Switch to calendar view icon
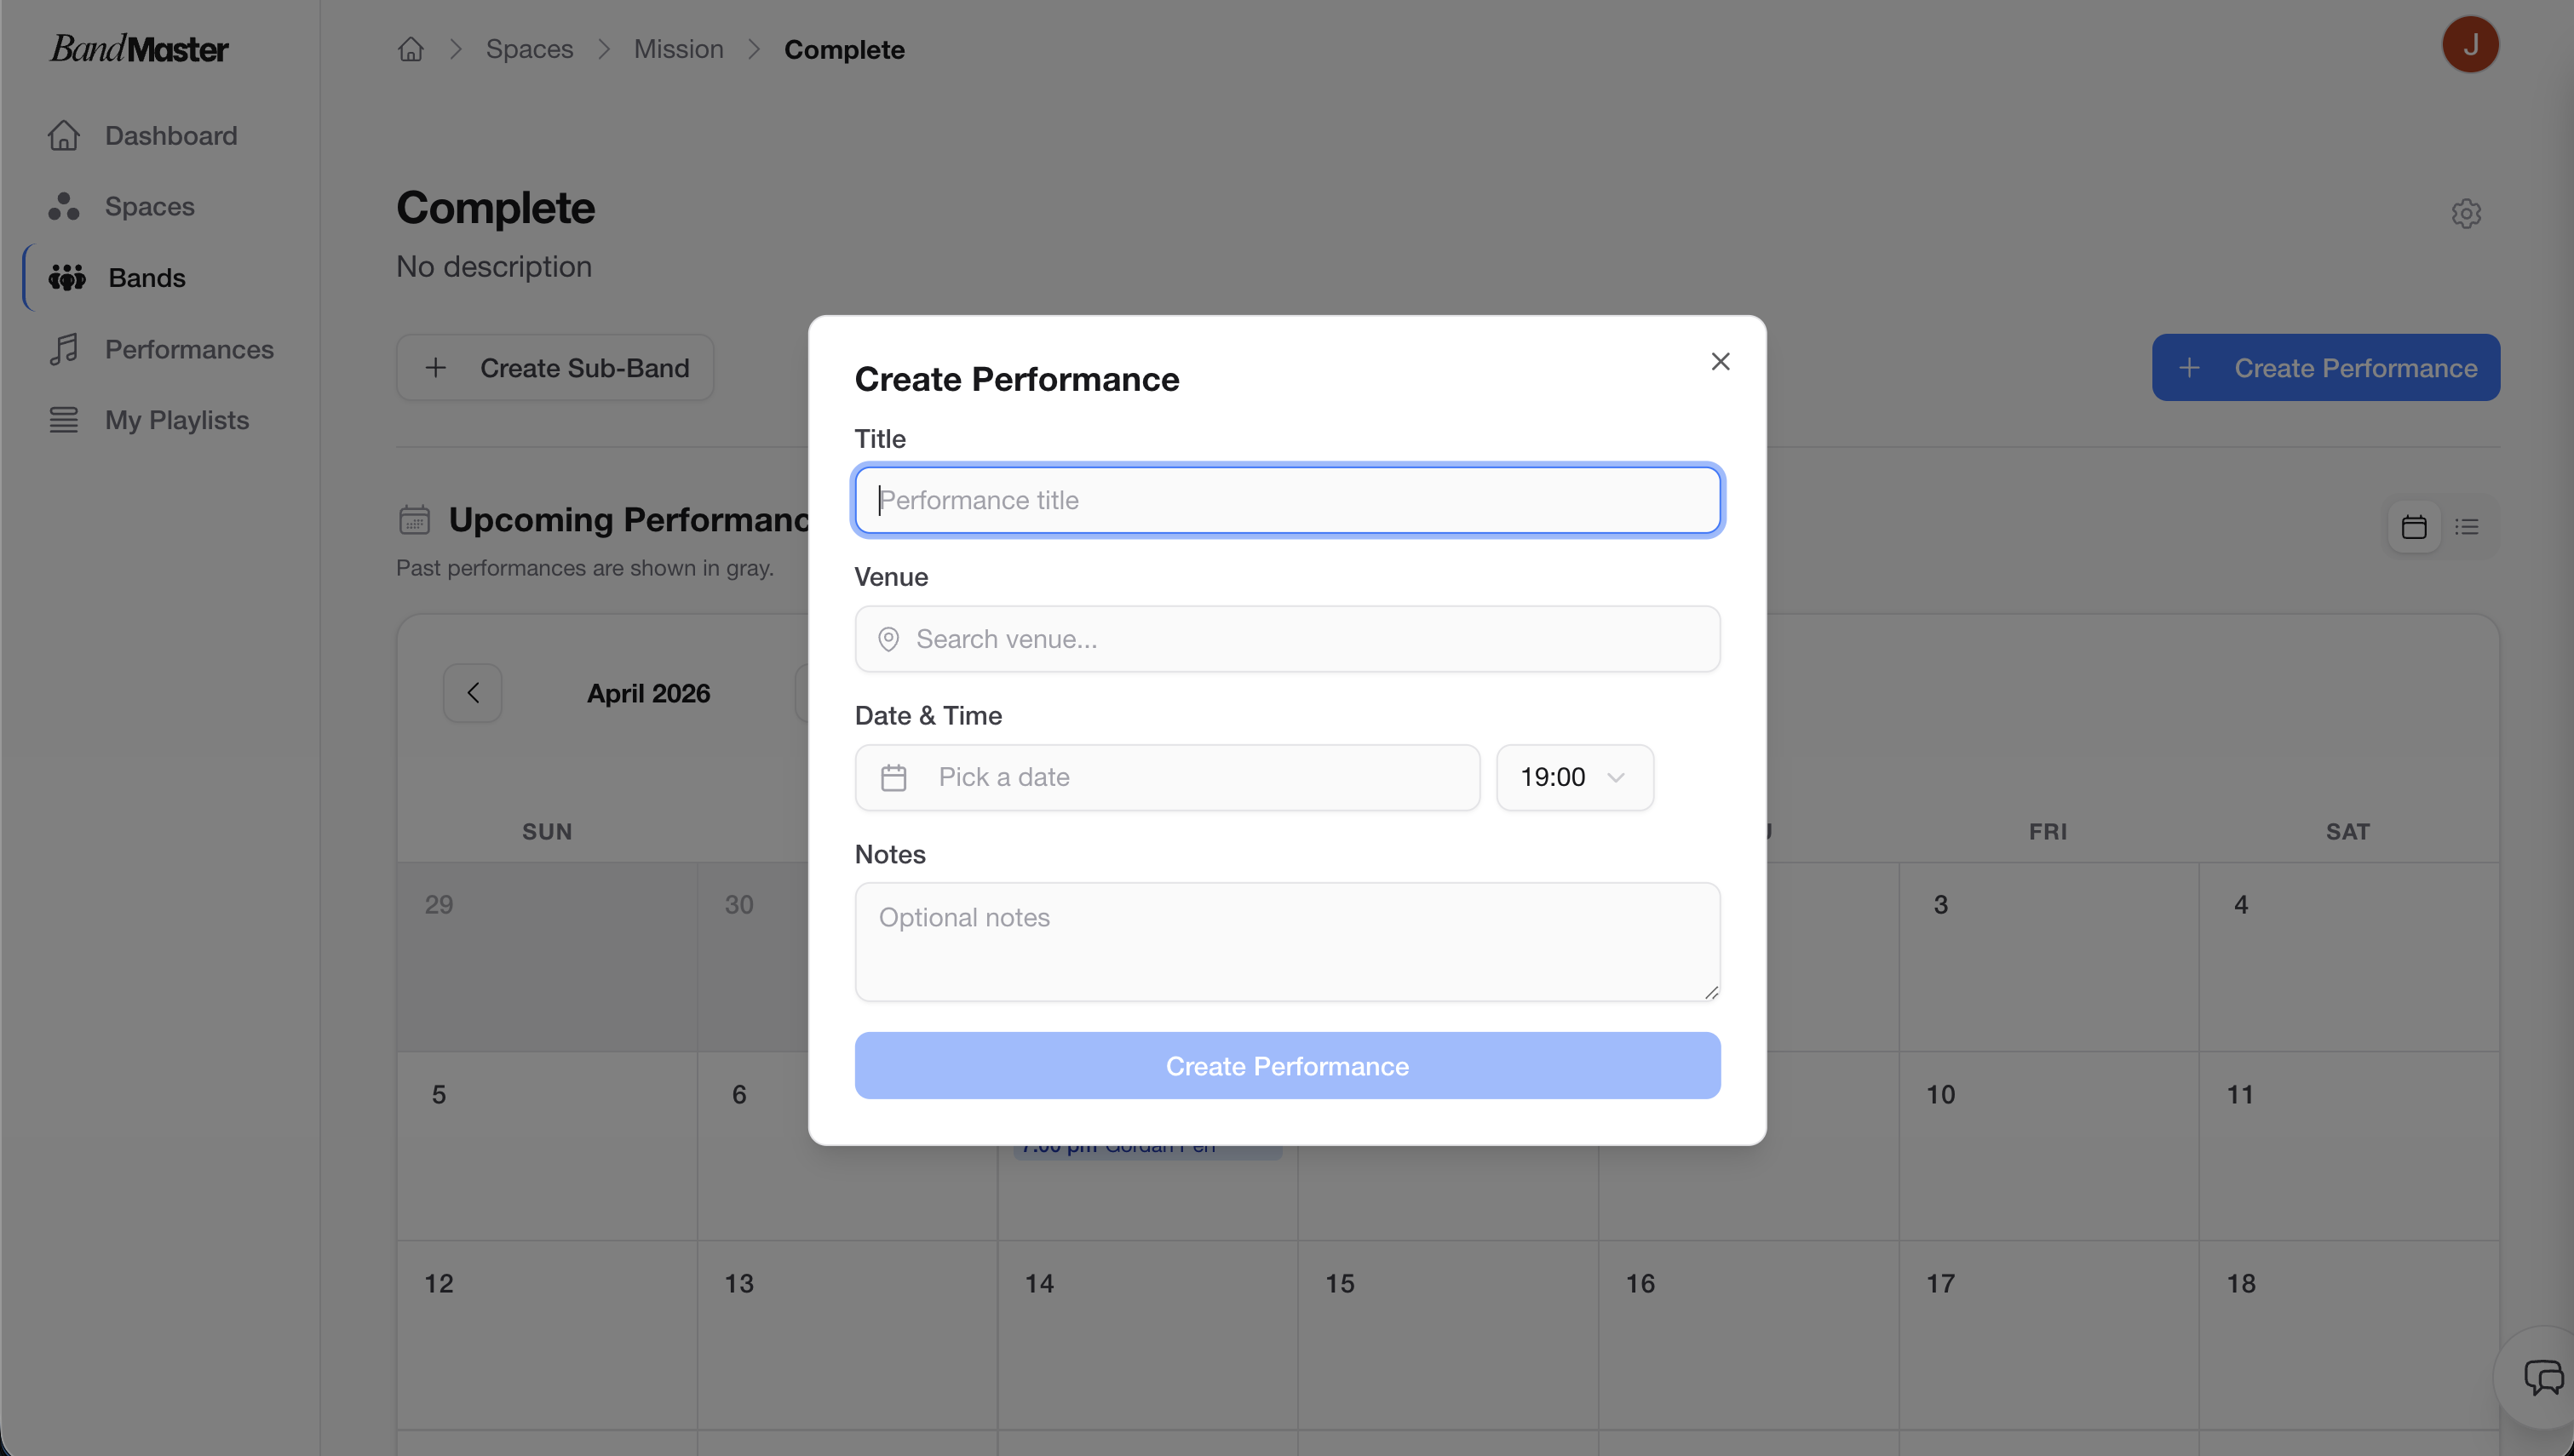 click(x=2414, y=527)
